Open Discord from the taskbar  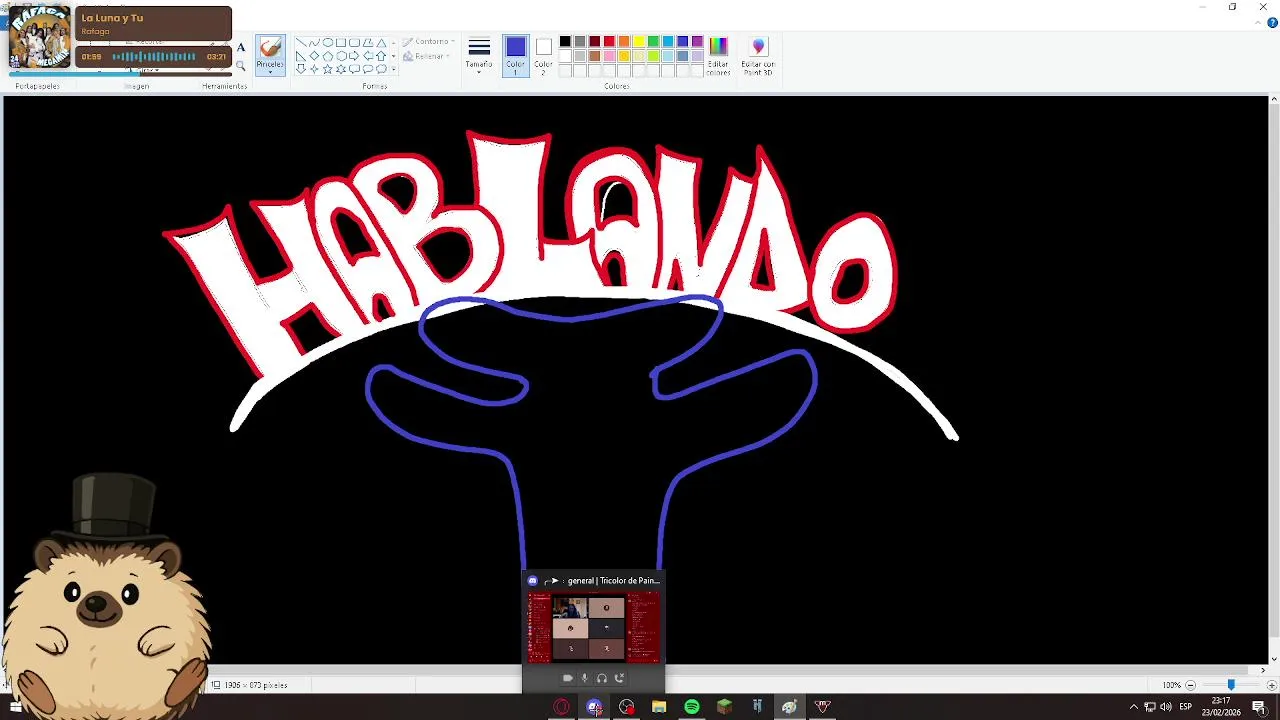[594, 707]
